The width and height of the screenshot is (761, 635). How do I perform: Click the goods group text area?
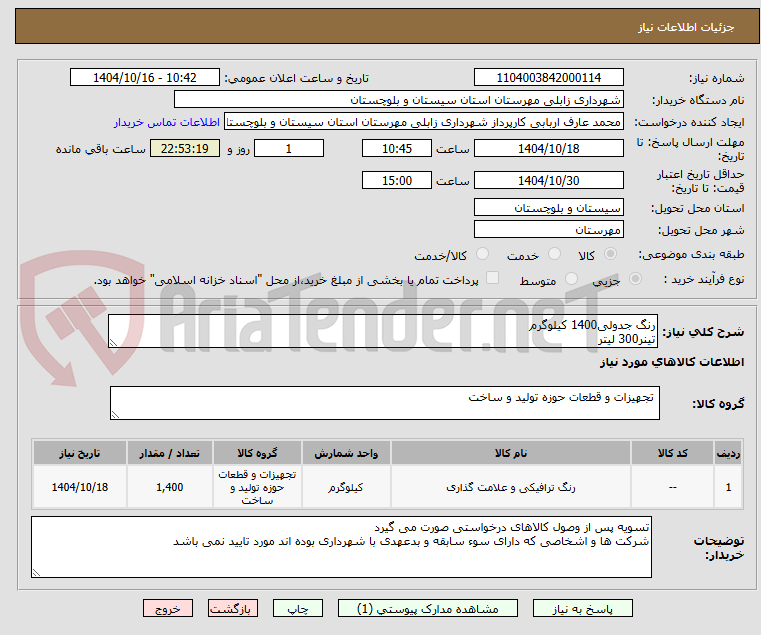point(384,403)
